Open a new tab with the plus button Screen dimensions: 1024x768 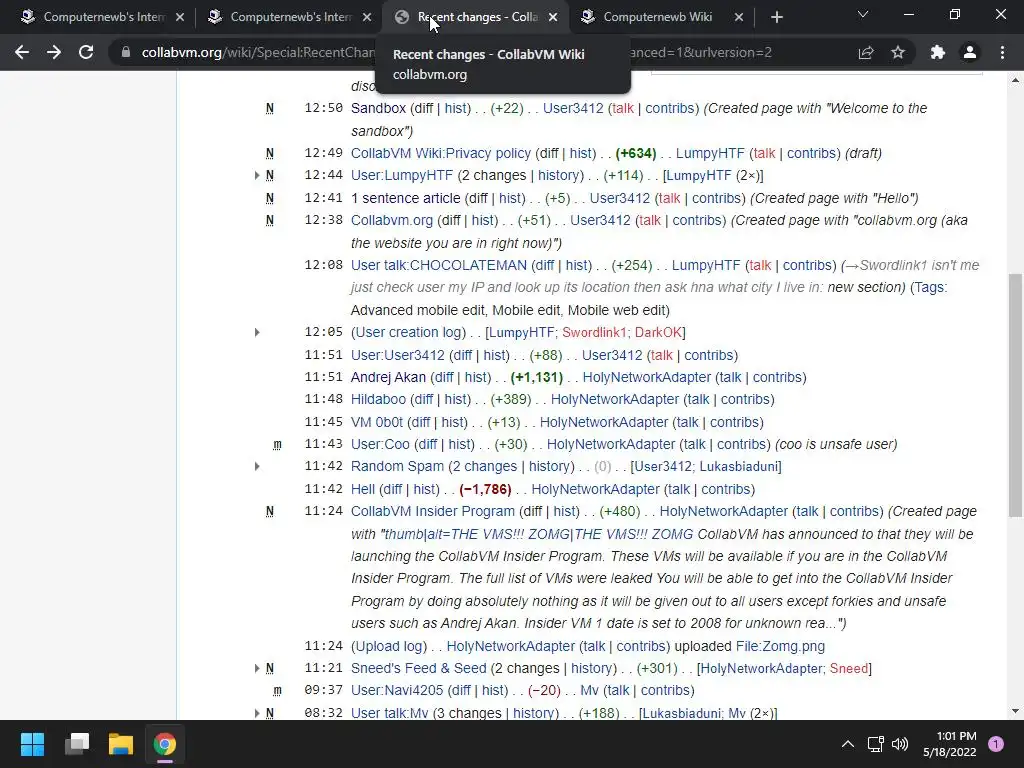[776, 17]
